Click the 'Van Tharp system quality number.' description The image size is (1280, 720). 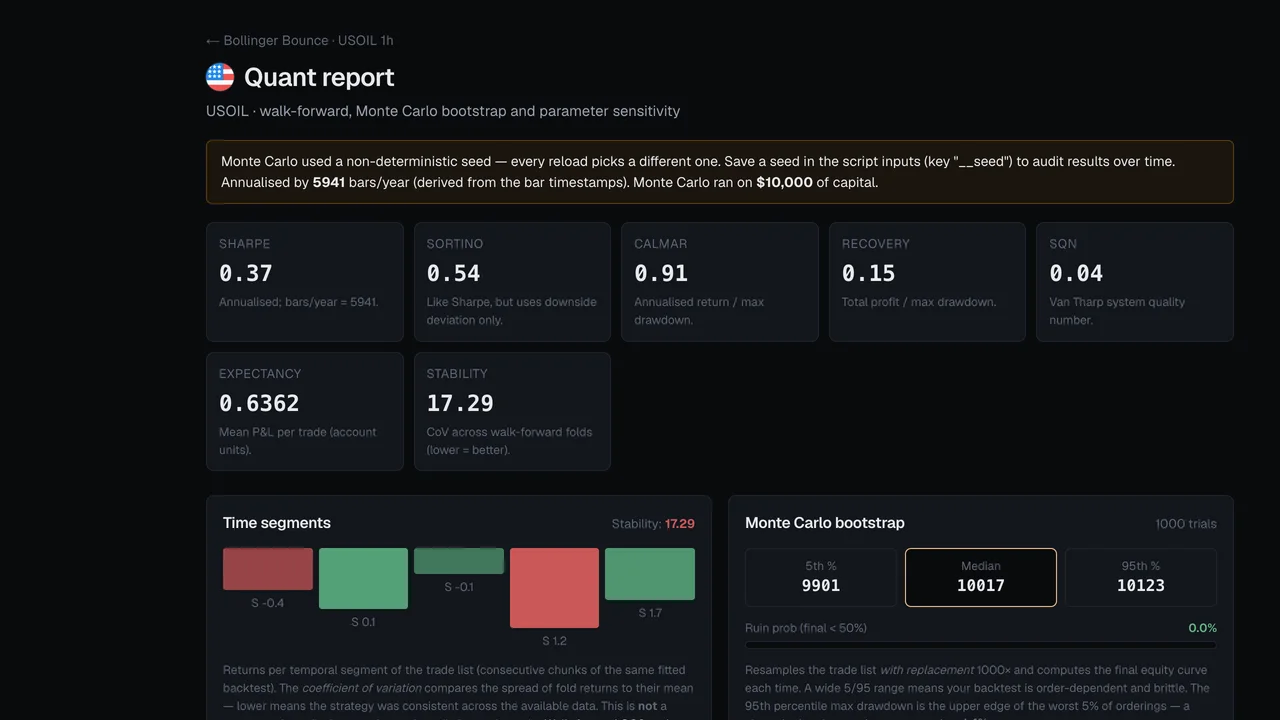(x=1117, y=311)
